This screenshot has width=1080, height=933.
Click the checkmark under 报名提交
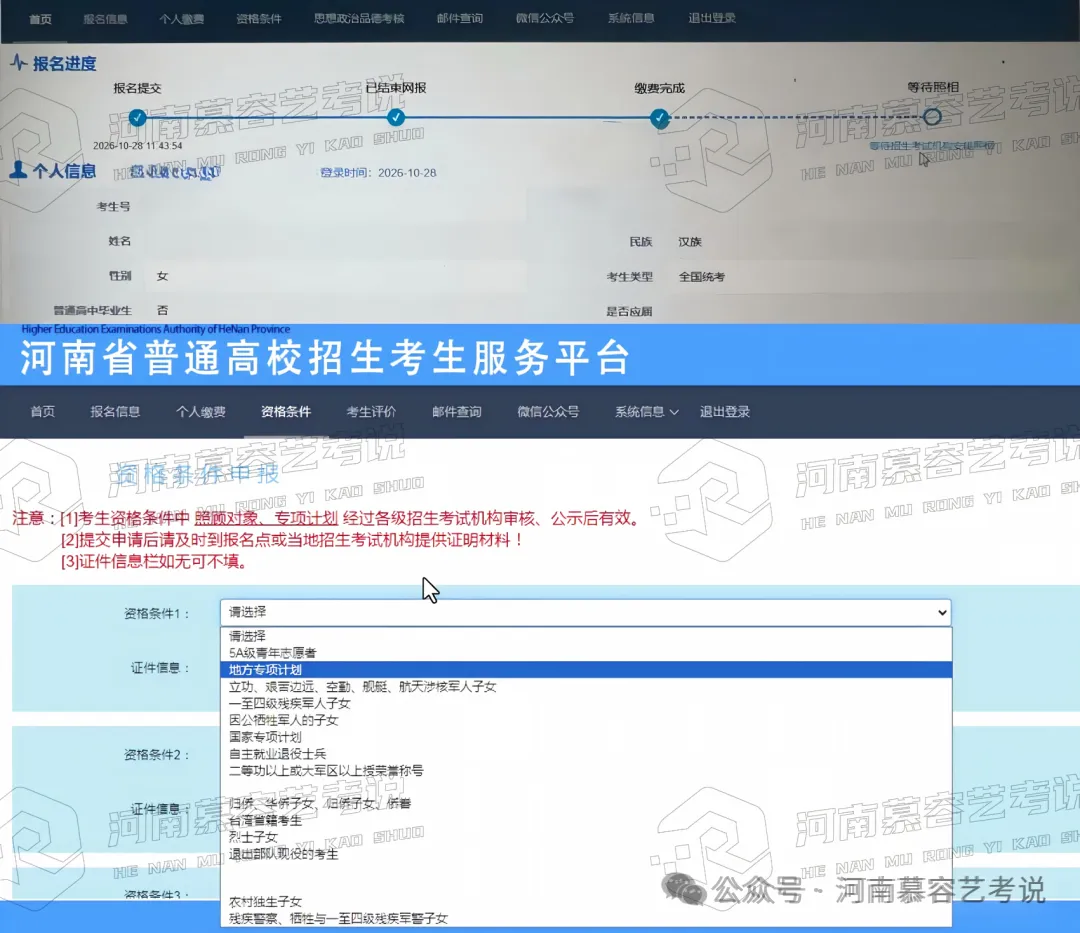click(137, 118)
